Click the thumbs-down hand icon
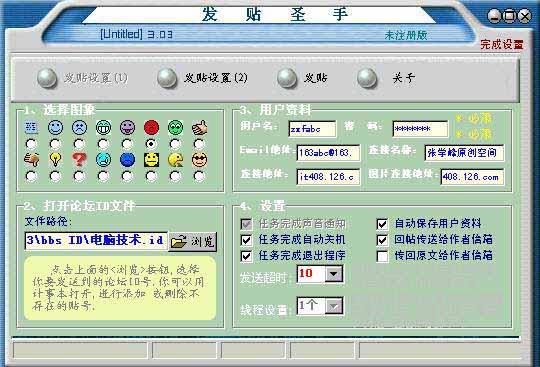540x367 pixels. pos(31,159)
